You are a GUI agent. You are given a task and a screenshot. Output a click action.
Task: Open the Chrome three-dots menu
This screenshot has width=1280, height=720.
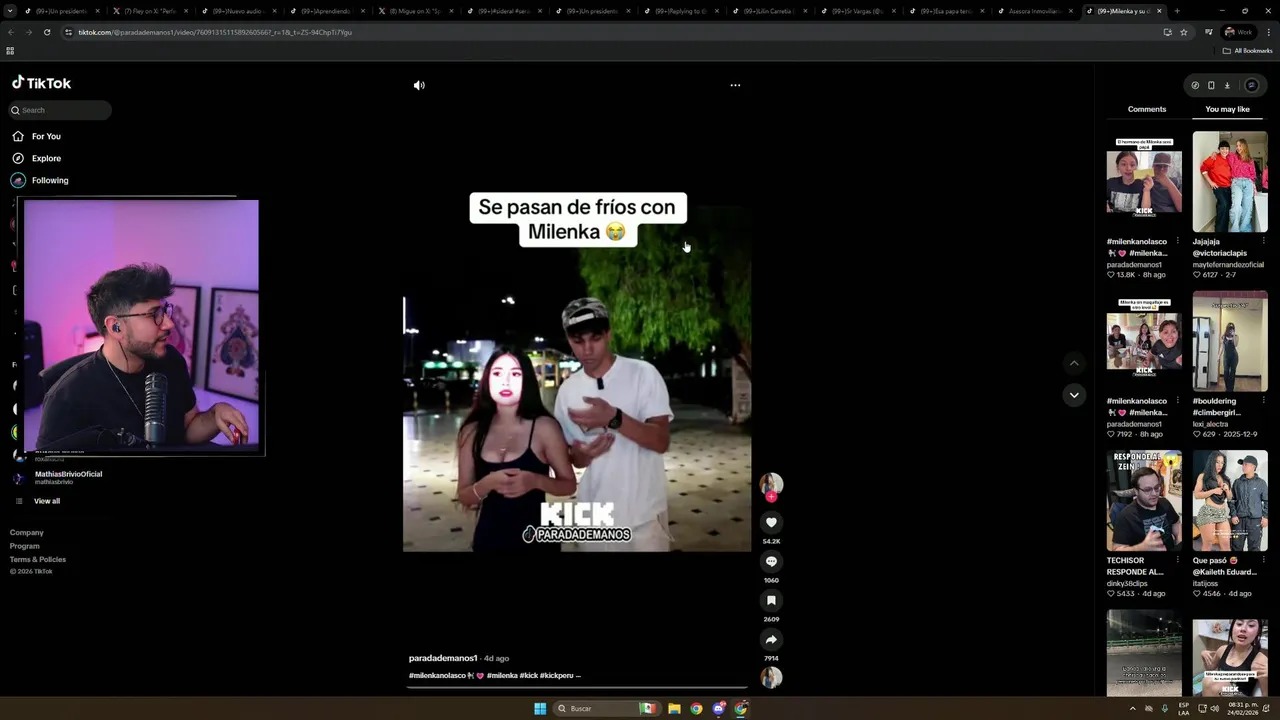point(1269,32)
